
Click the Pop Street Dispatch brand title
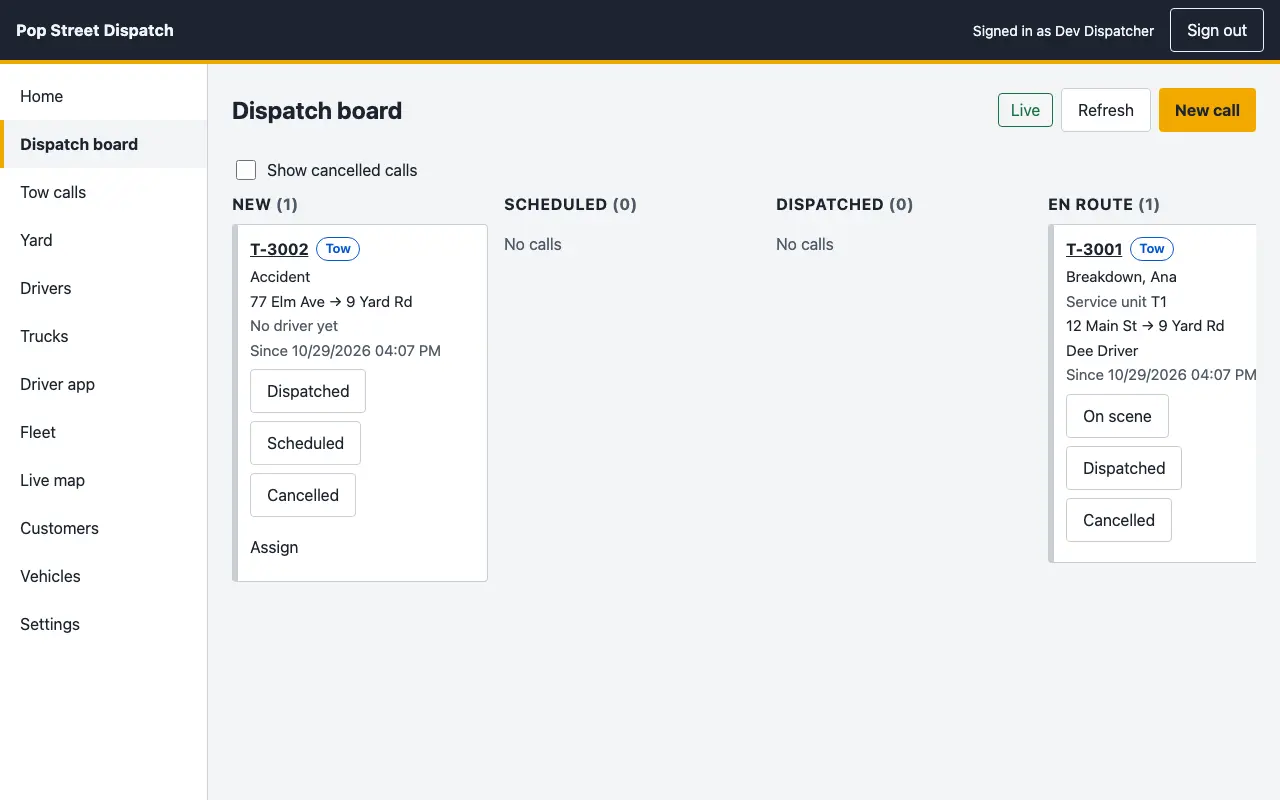point(95,30)
